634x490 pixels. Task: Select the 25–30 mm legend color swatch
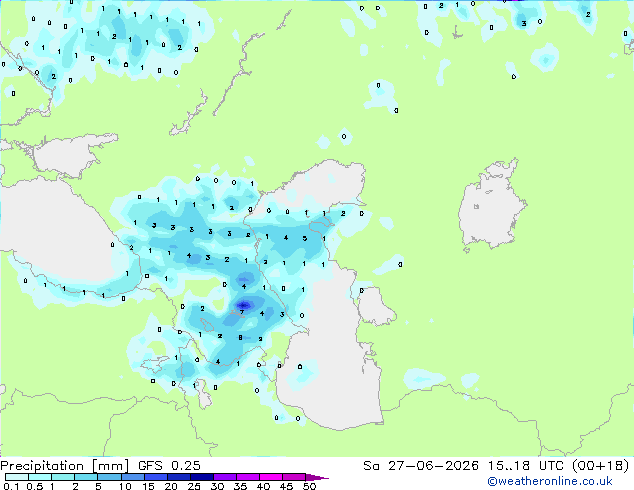tap(201, 477)
